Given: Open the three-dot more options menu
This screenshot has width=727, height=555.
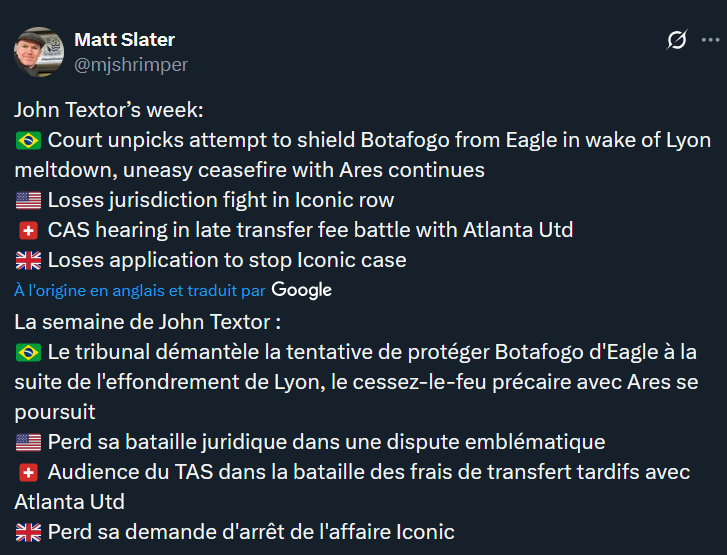Looking at the screenshot, I should click(709, 40).
